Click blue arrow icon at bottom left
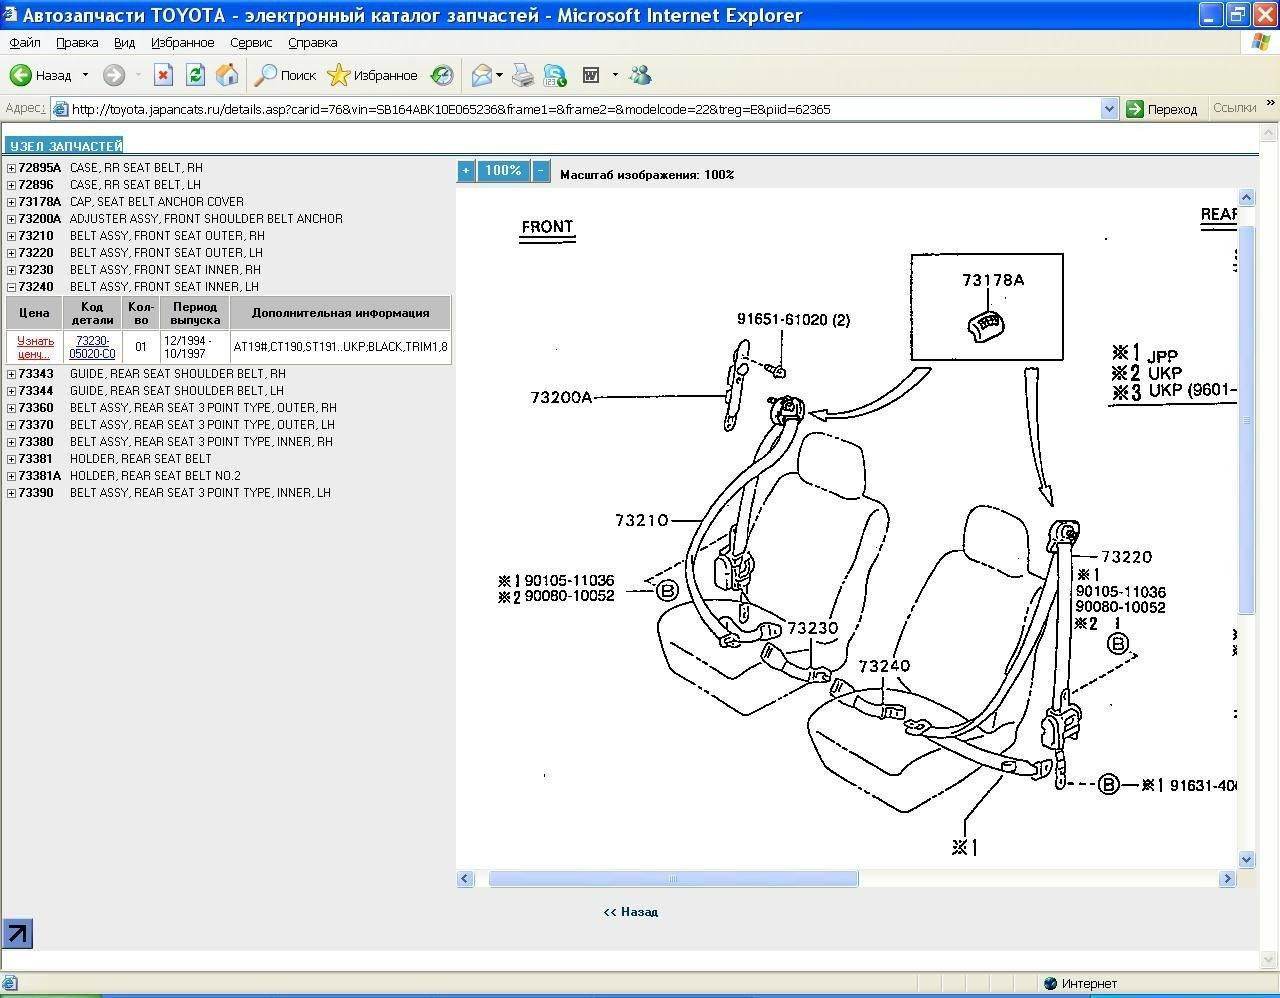 click(18, 933)
